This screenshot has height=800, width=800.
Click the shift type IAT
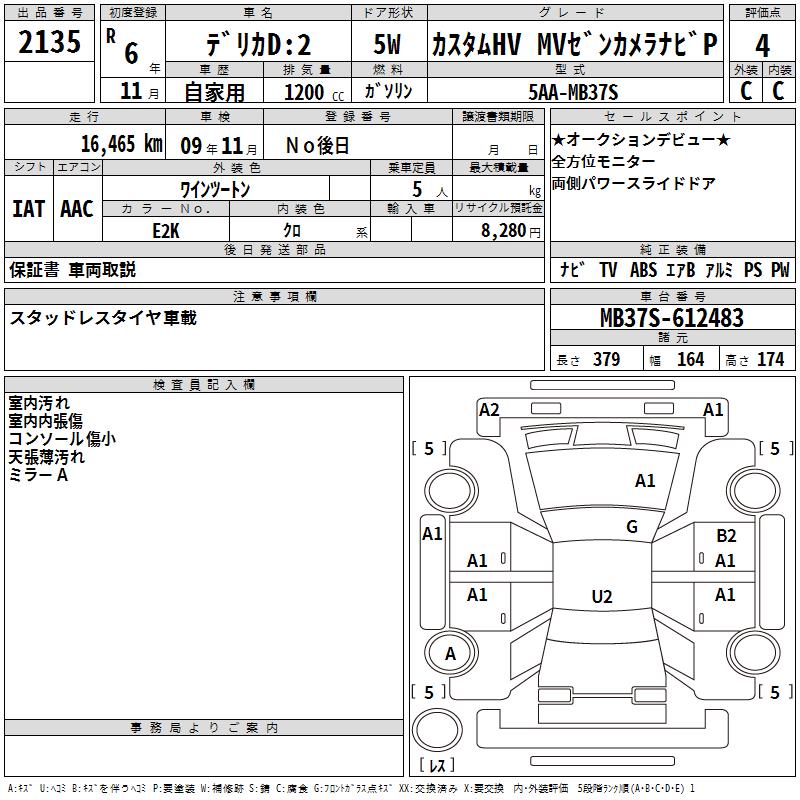(29, 209)
